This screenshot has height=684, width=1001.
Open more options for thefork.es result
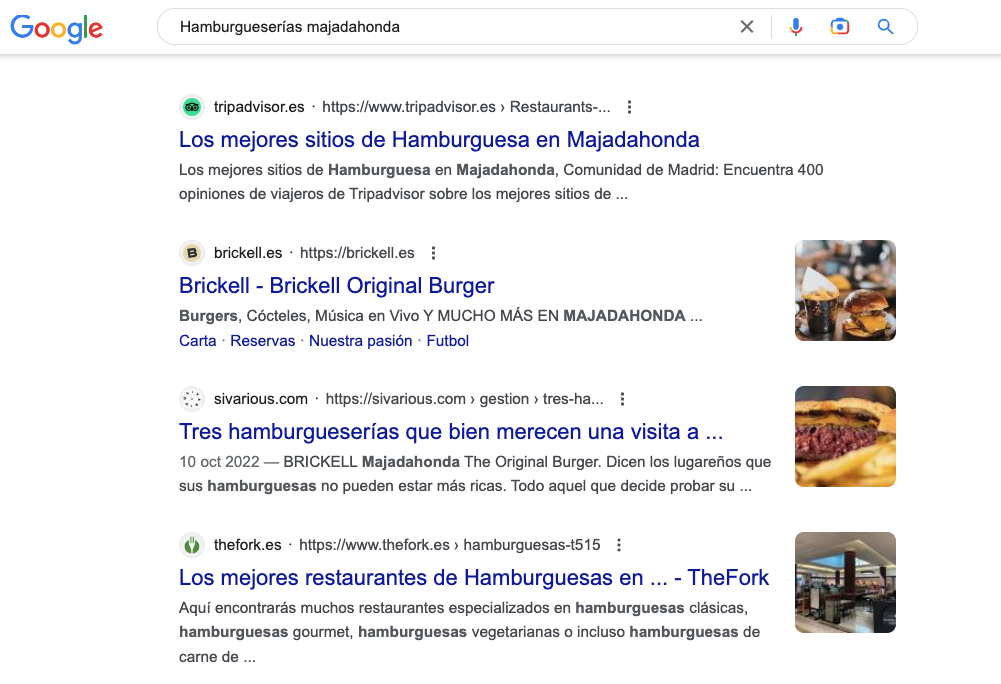[x=619, y=545]
